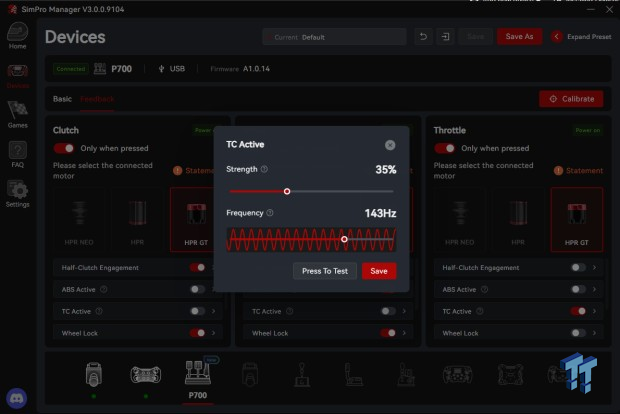The width and height of the screenshot is (620, 414).
Task: Close the TC Active dialog
Action: (x=390, y=145)
